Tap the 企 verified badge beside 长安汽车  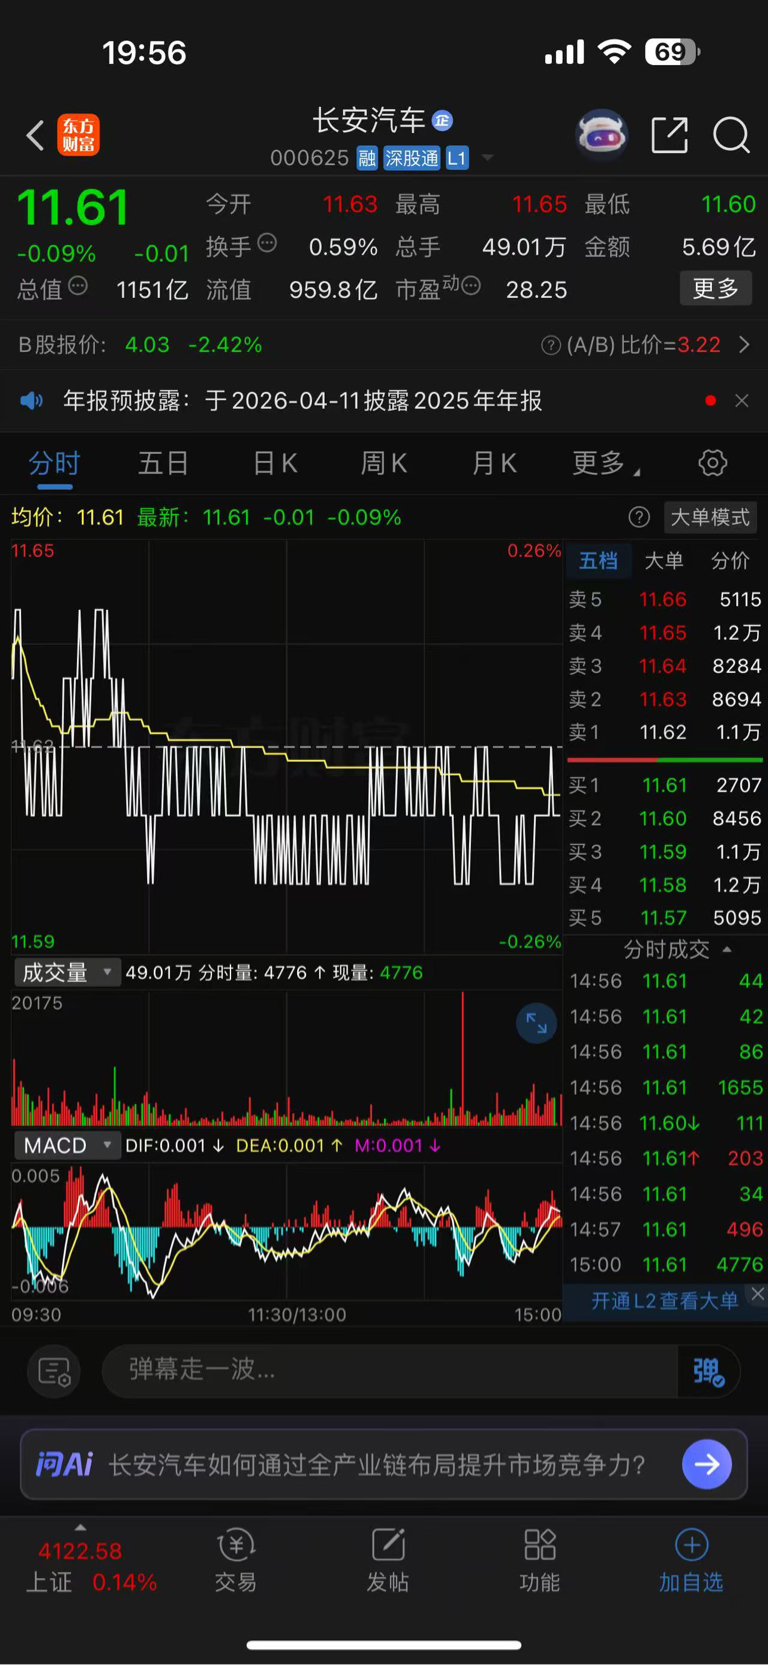(442, 121)
